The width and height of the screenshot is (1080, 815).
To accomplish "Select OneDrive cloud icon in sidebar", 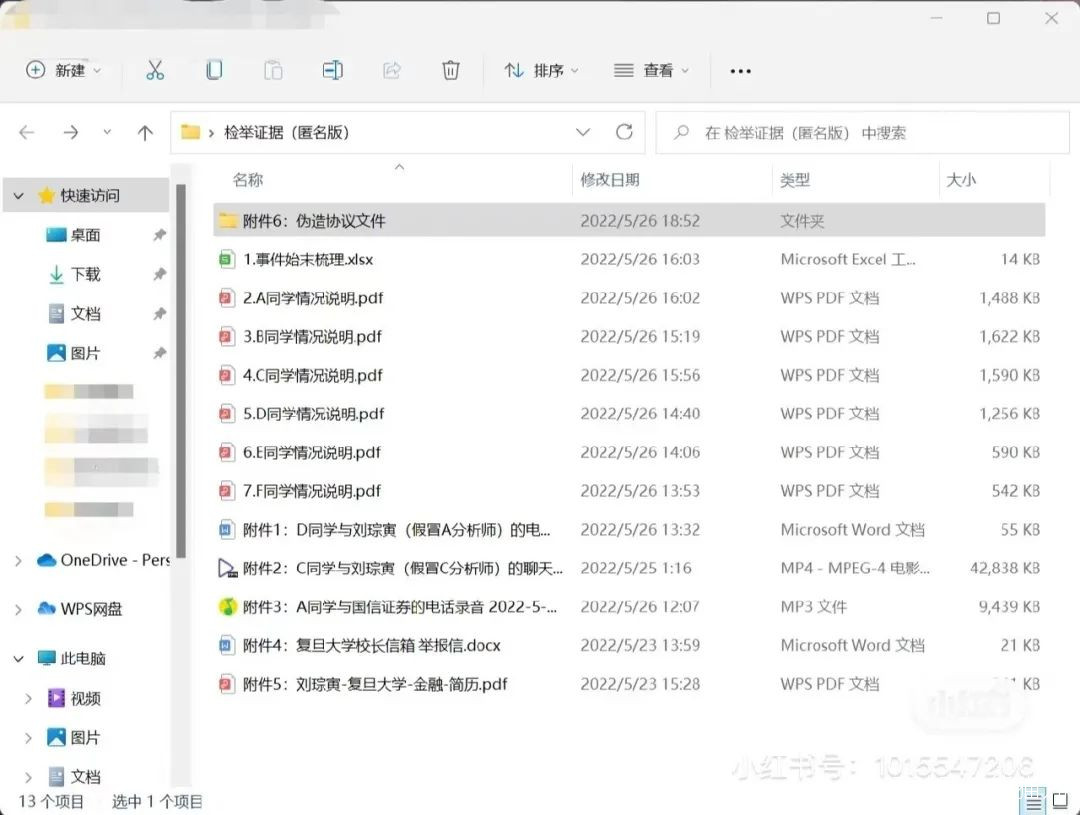I will (x=46, y=560).
